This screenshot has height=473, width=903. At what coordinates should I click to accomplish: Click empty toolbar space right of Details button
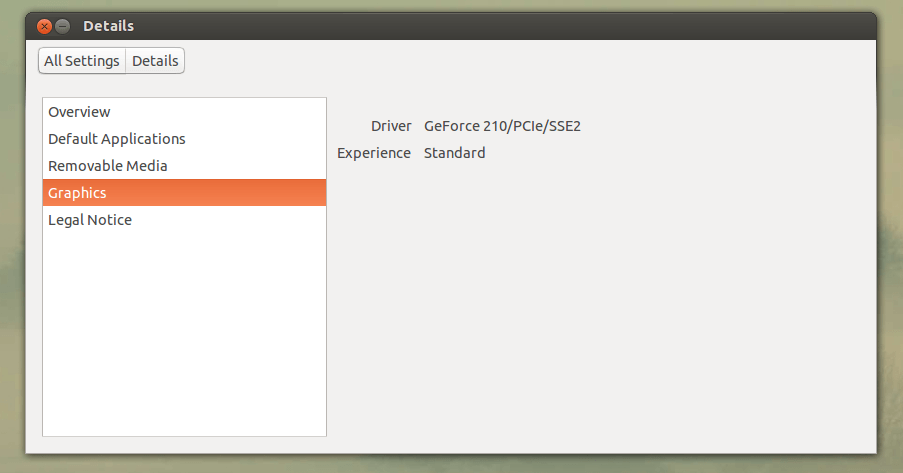(500, 61)
